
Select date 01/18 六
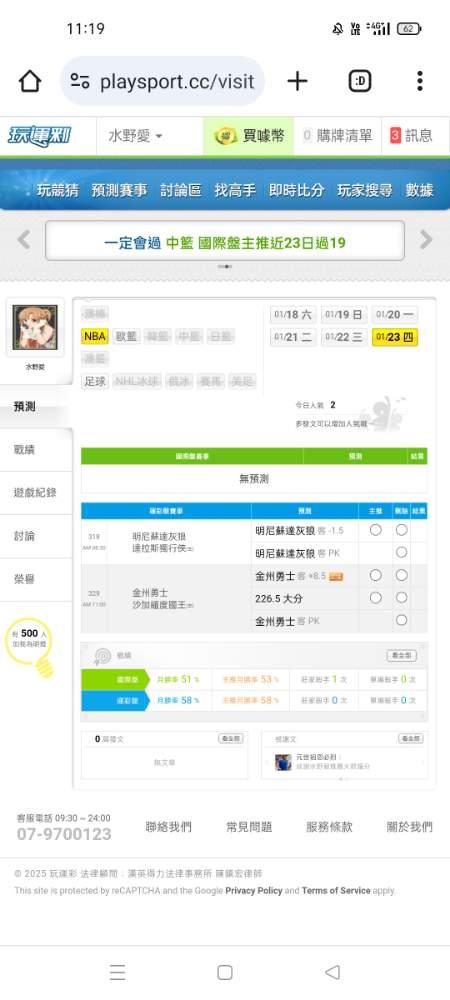point(293,314)
